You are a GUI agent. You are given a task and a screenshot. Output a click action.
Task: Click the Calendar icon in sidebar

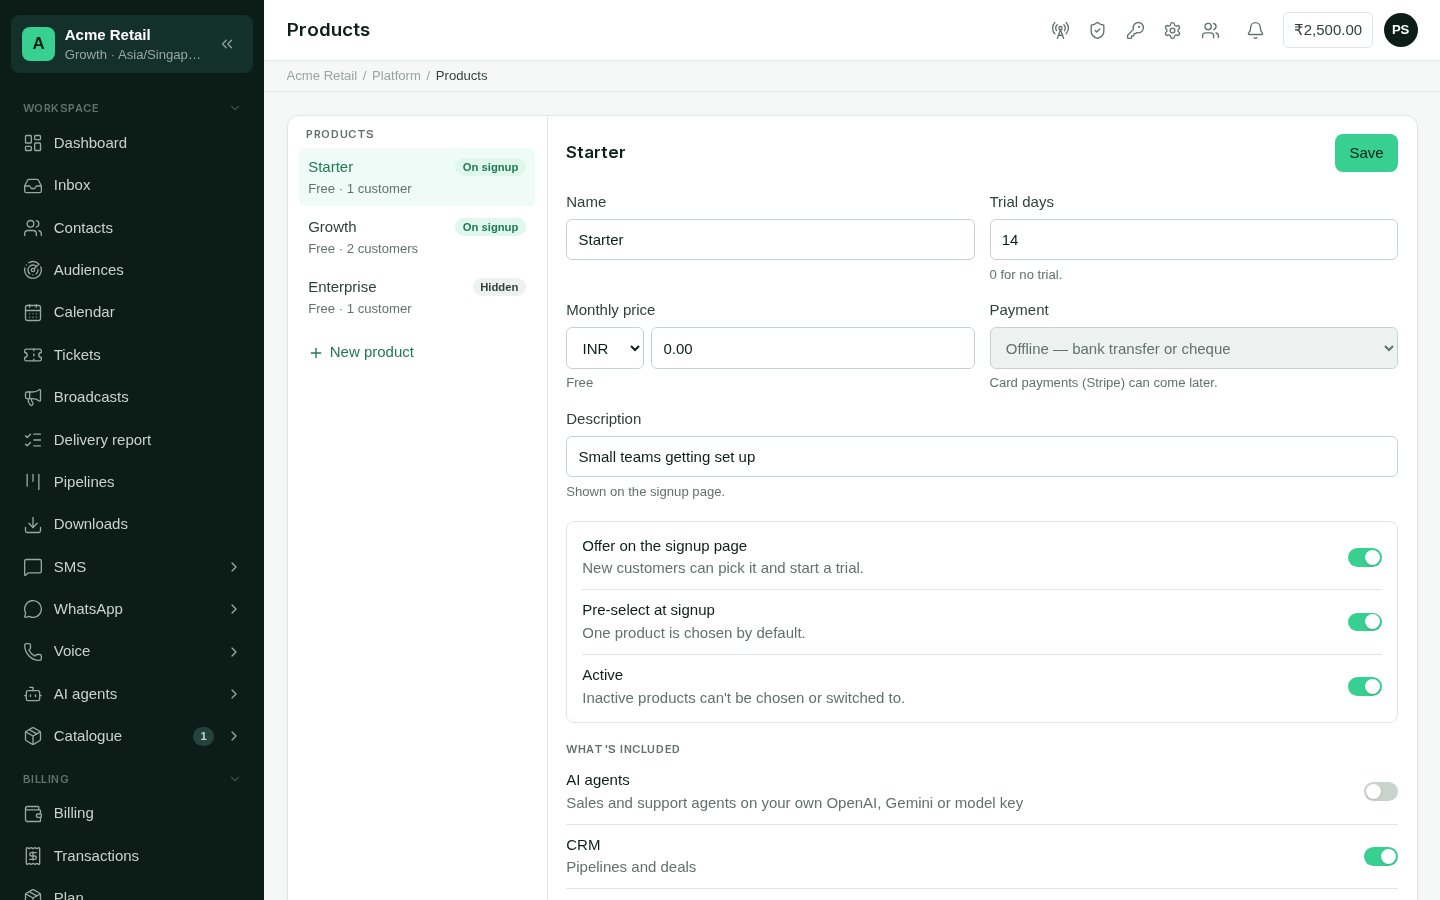pyautogui.click(x=33, y=312)
